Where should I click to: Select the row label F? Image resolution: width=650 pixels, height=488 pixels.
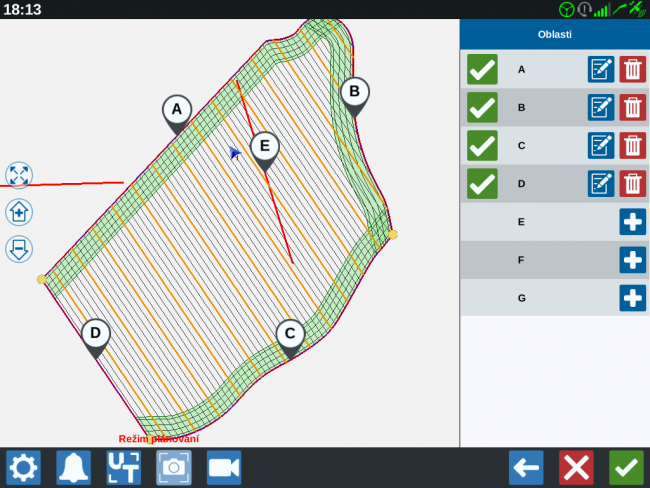tap(521, 260)
